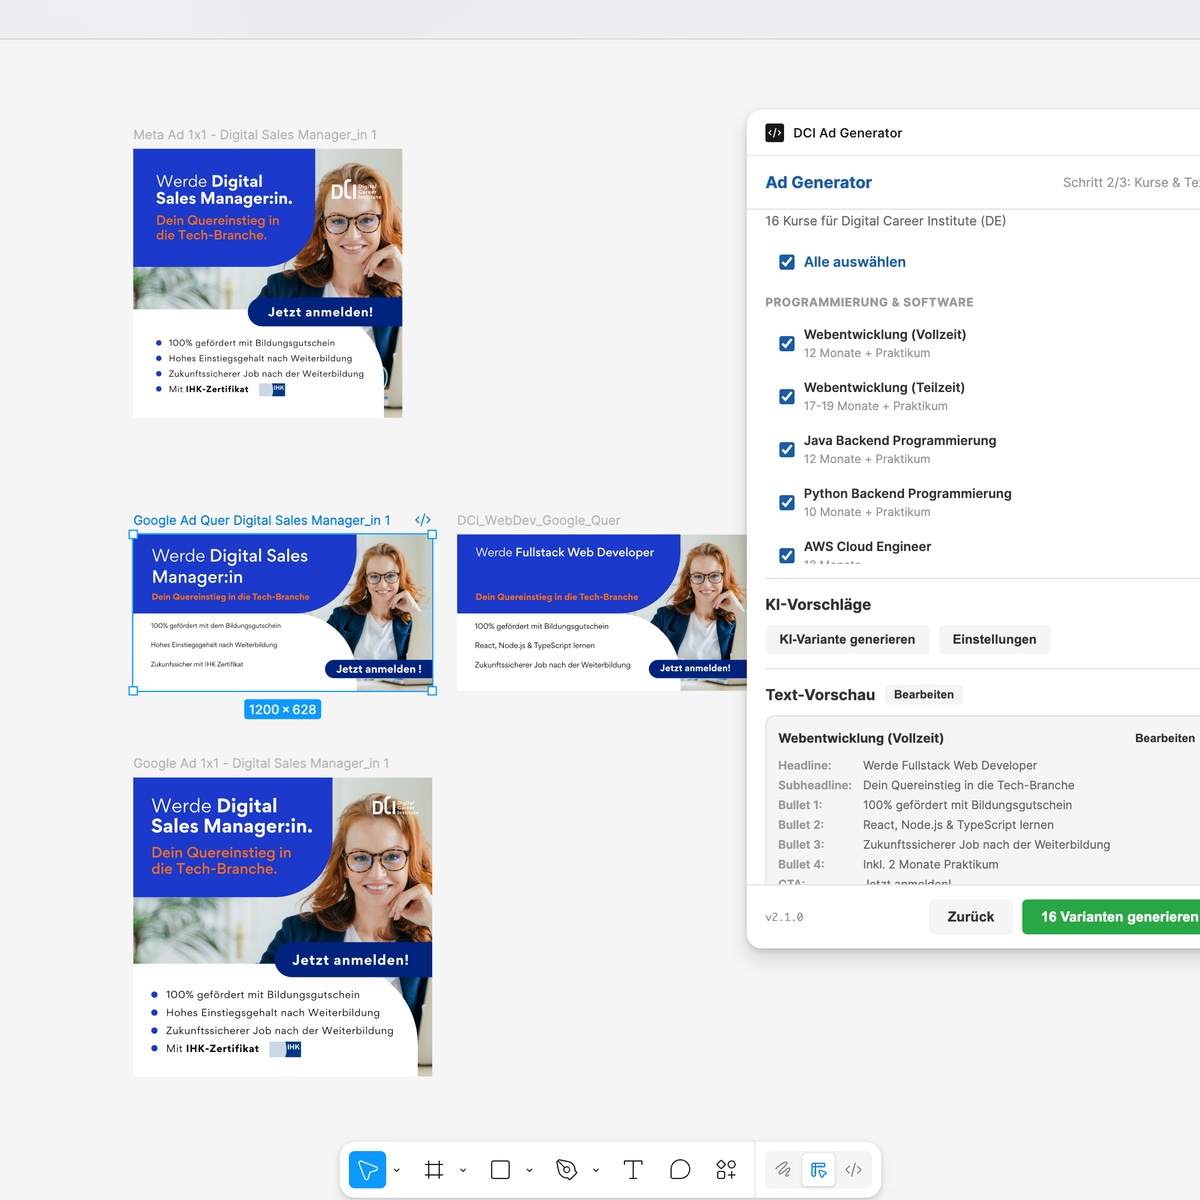Click Bullet 2 text React, Node.js & TypeScript lernen
The image size is (1200, 1200).
(x=958, y=825)
